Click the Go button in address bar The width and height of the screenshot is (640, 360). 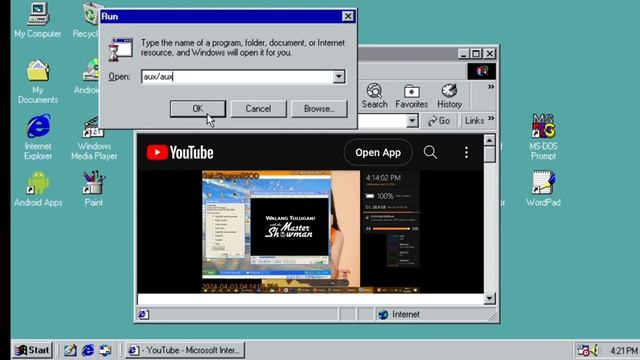click(x=439, y=121)
